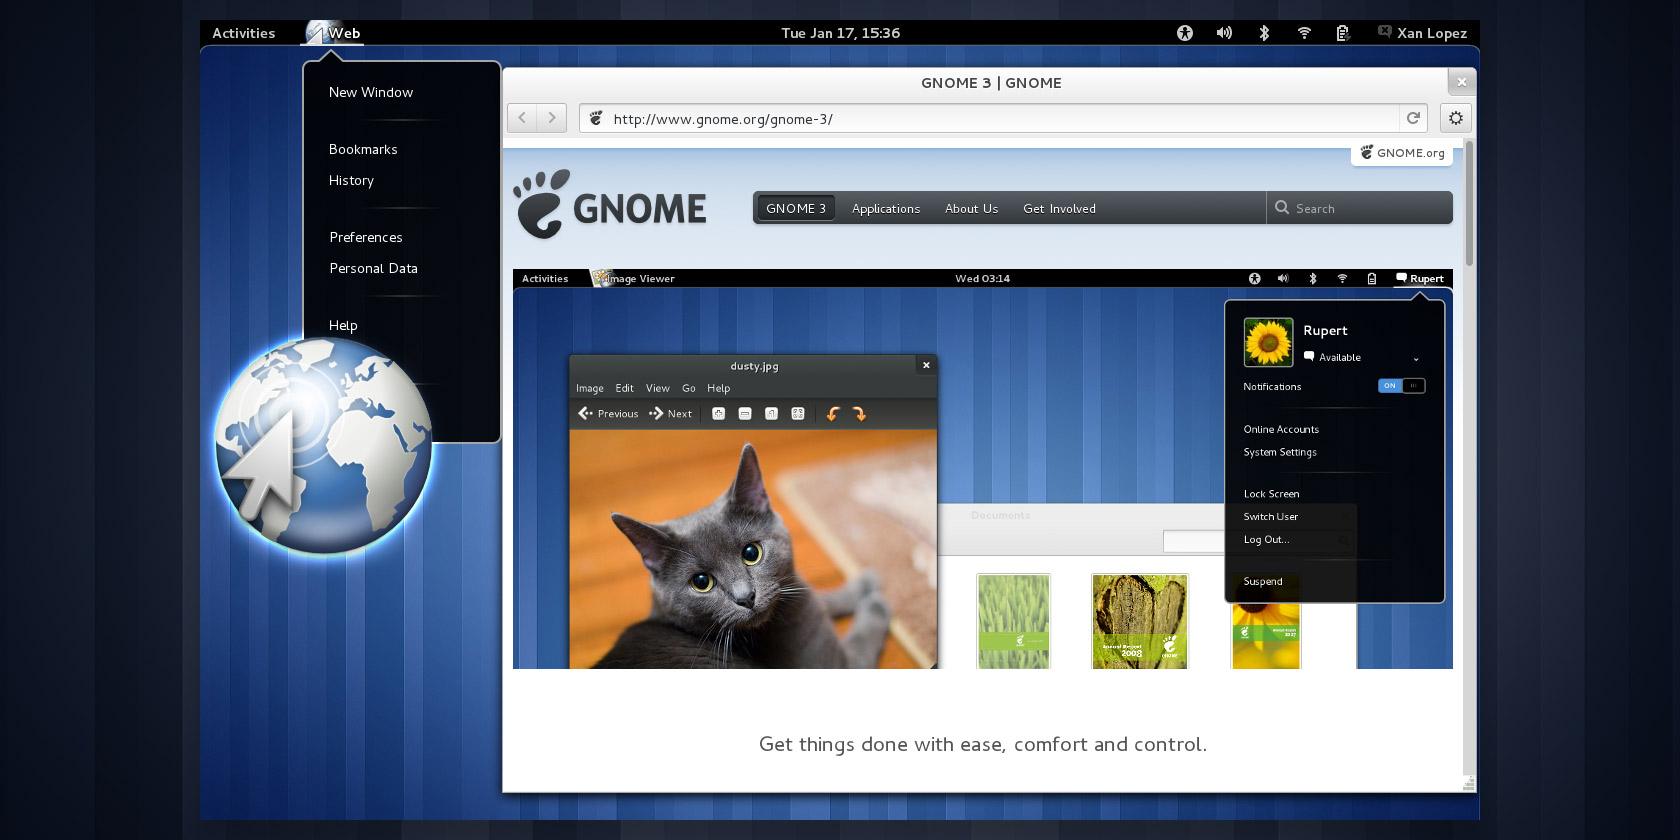The width and height of the screenshot is (1680, 840).
Task: Reload the page with the refresh icon
Action: (x=1413, y=118)
